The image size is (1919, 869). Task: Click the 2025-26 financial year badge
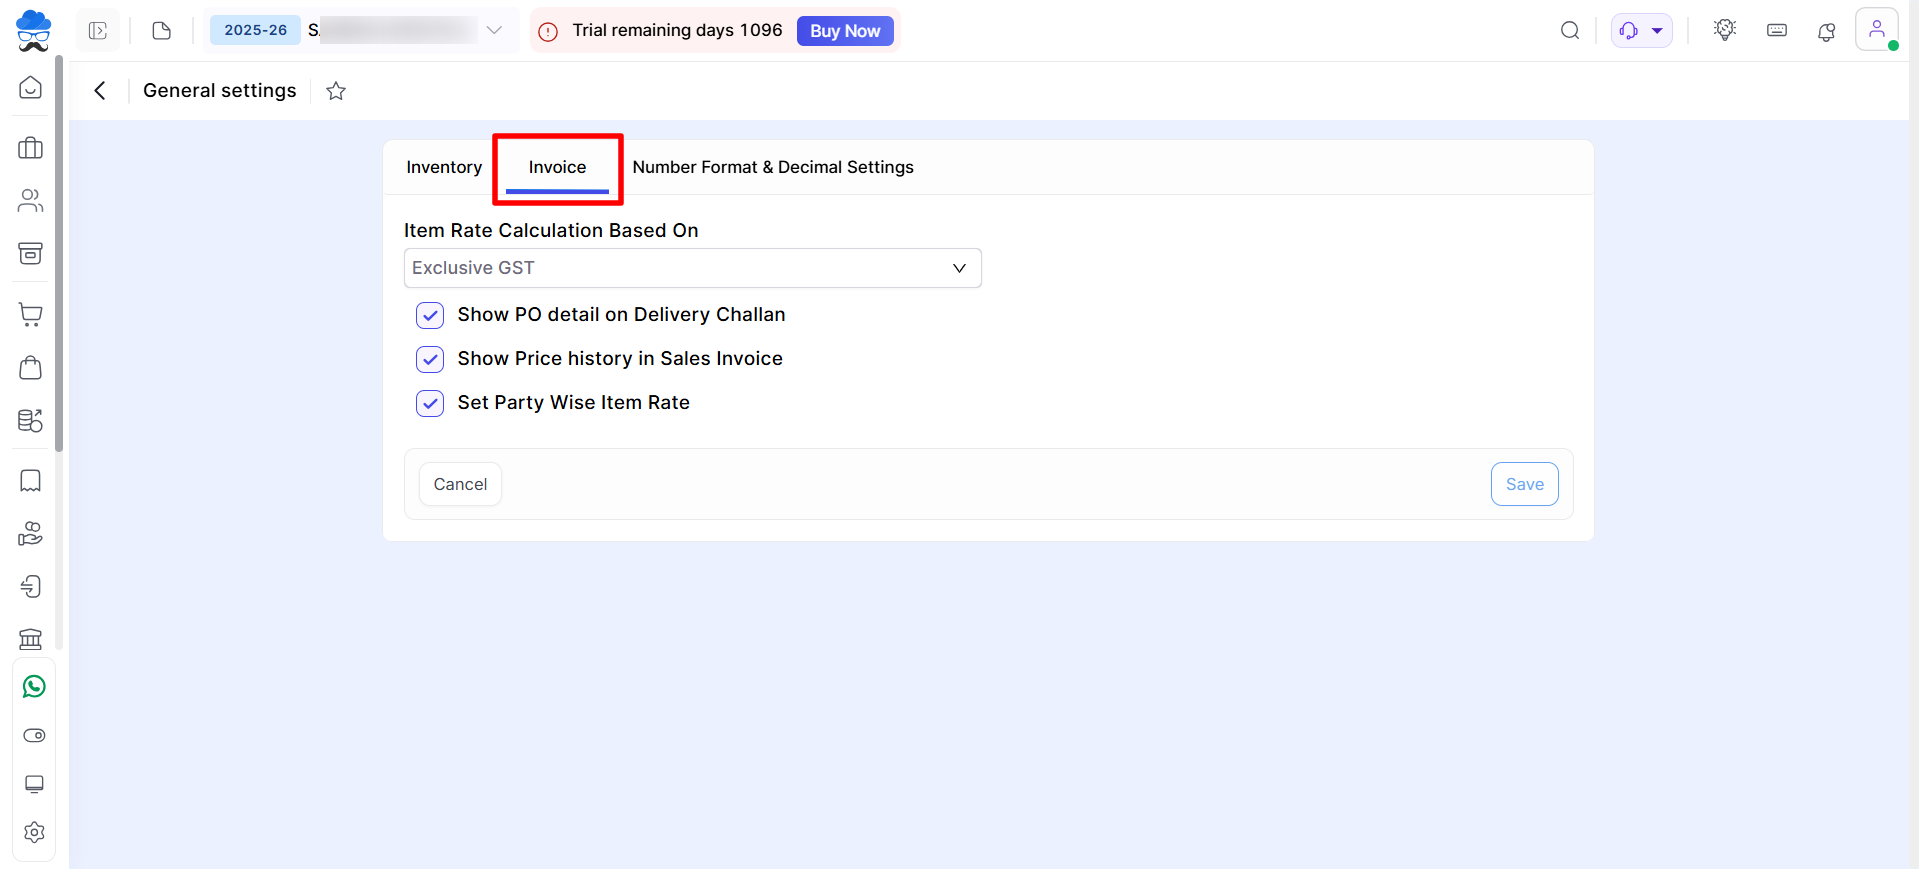[x=255, y=31]
